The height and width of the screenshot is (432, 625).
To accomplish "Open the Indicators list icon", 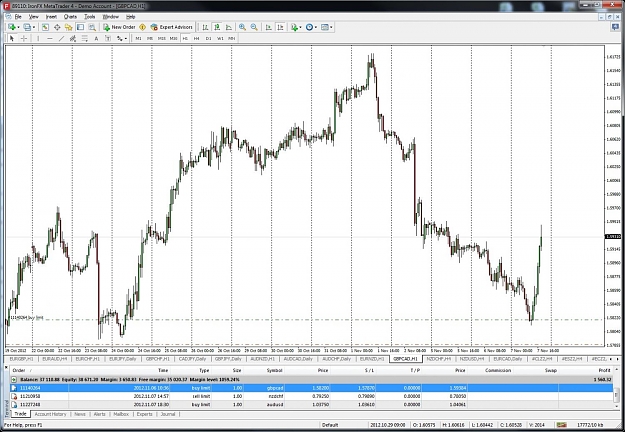I will point(294,27).
